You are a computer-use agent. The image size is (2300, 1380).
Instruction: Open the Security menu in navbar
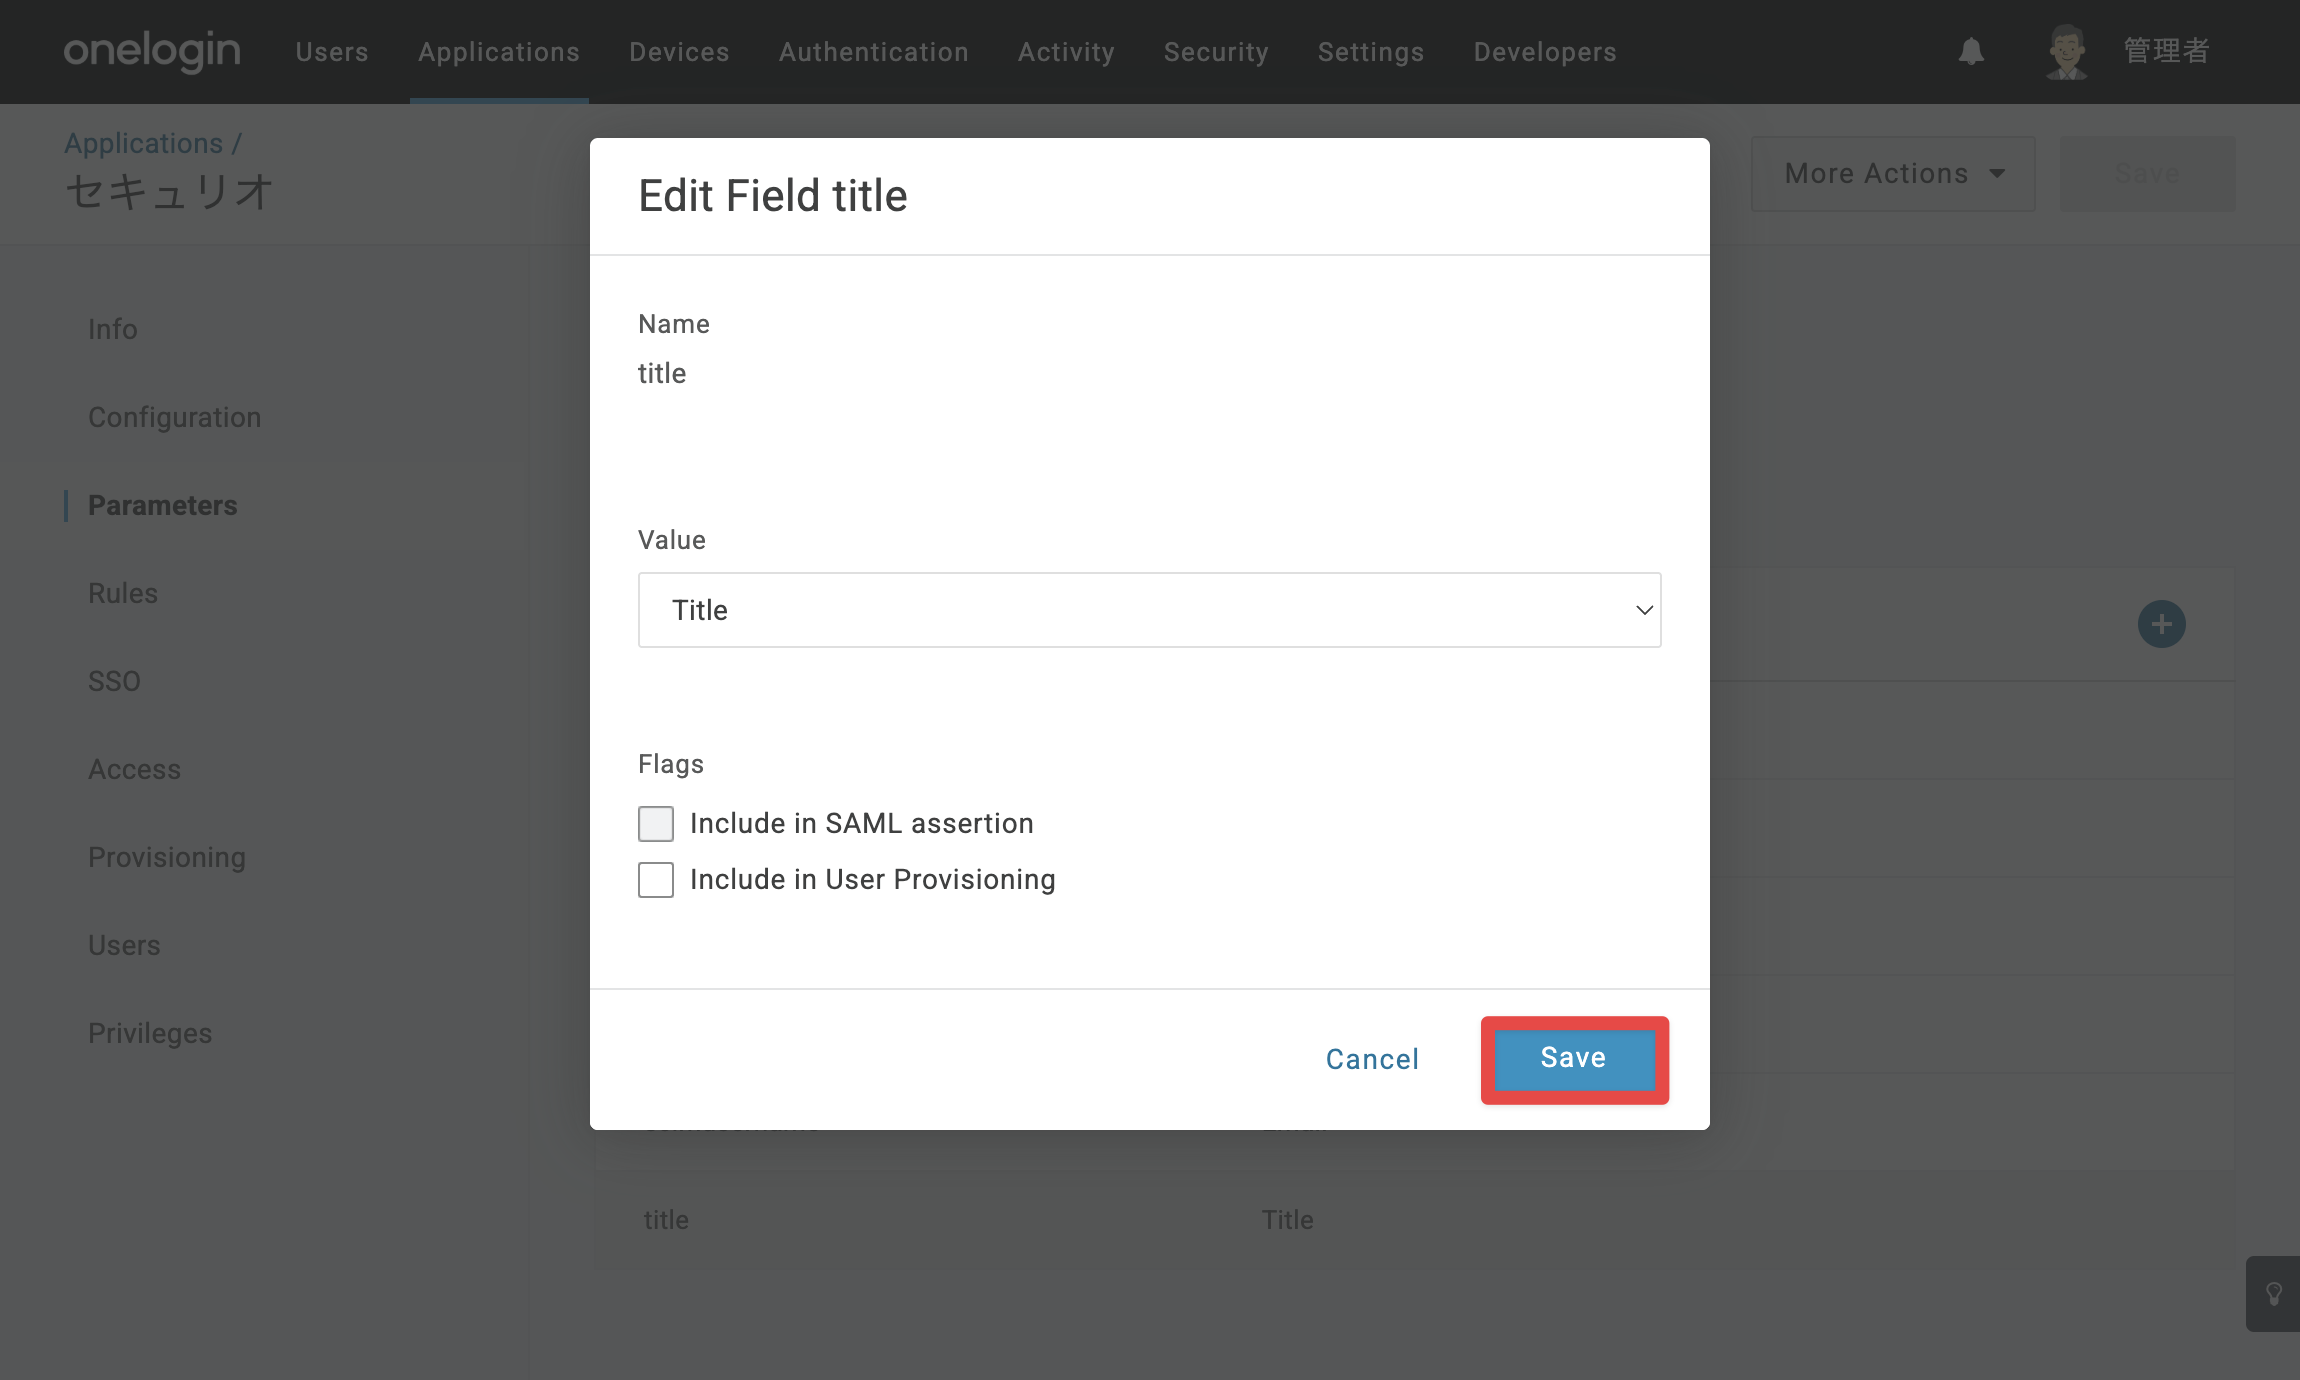pyautogui.click(x=1216, y=52)
